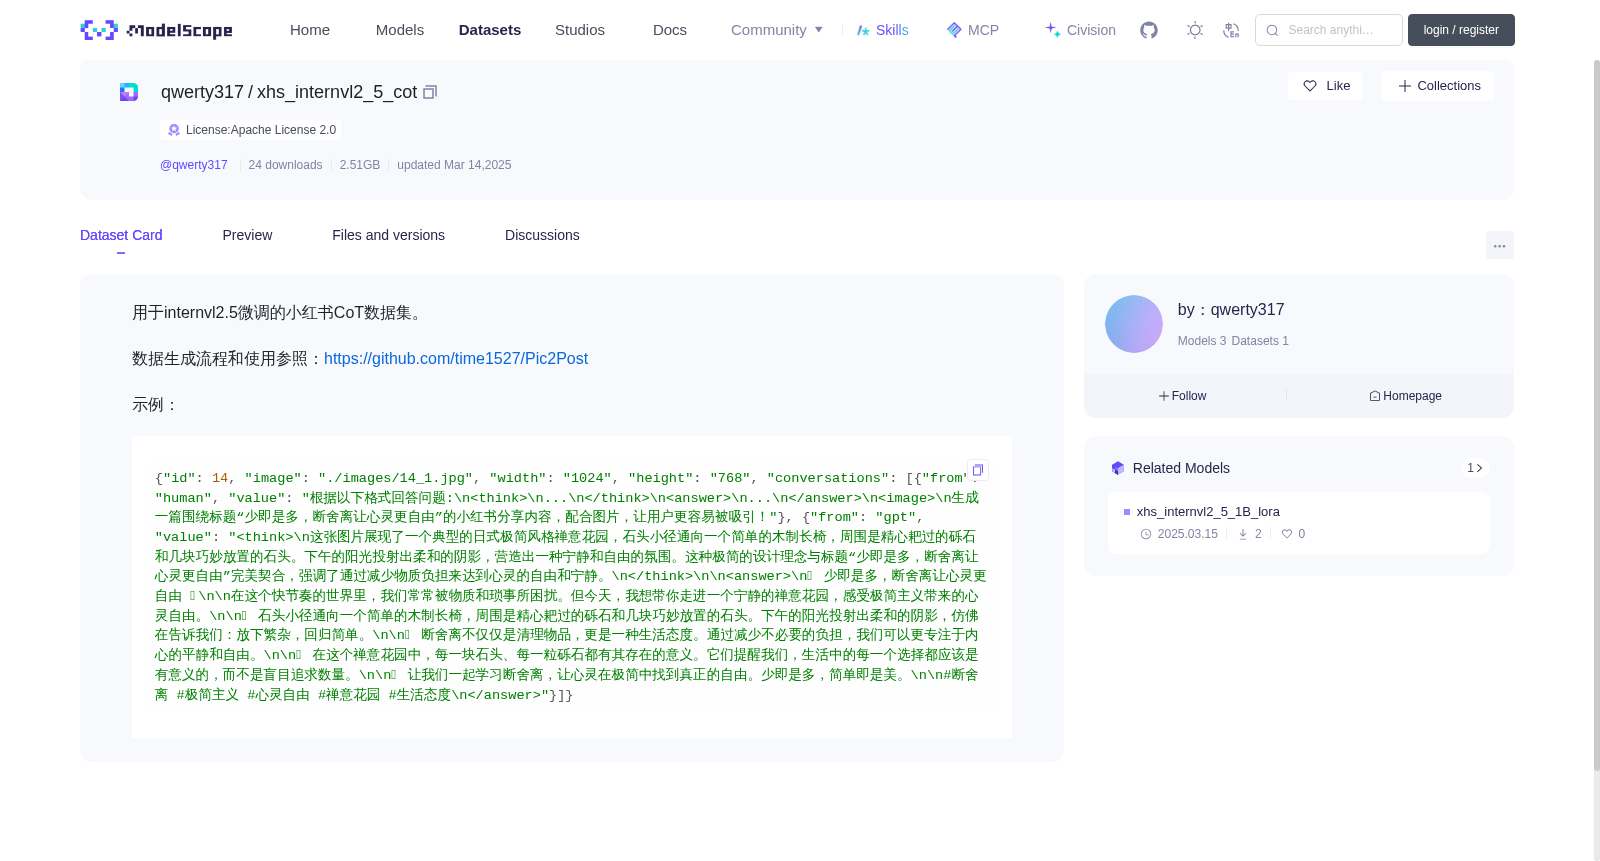
Task: Open the three-dots more options button
Action: (1499, 245)
